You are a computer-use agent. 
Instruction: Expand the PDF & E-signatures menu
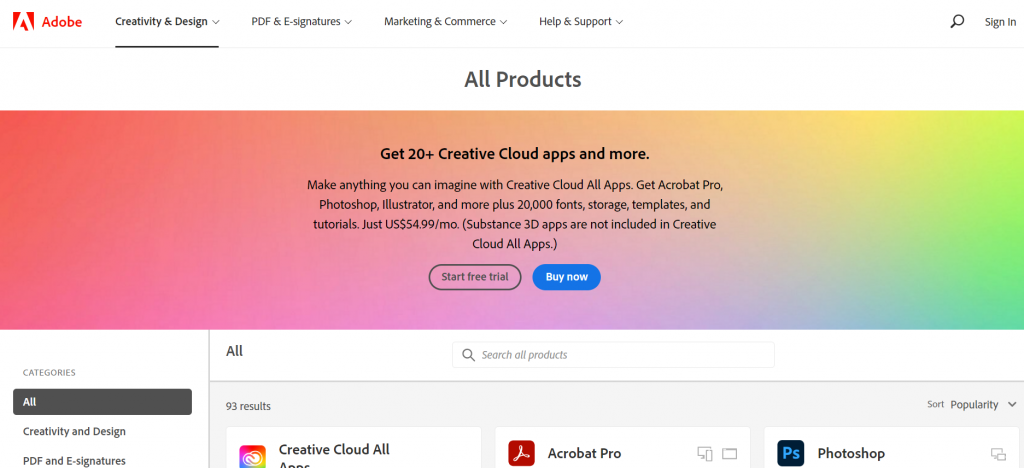point(302,22)
